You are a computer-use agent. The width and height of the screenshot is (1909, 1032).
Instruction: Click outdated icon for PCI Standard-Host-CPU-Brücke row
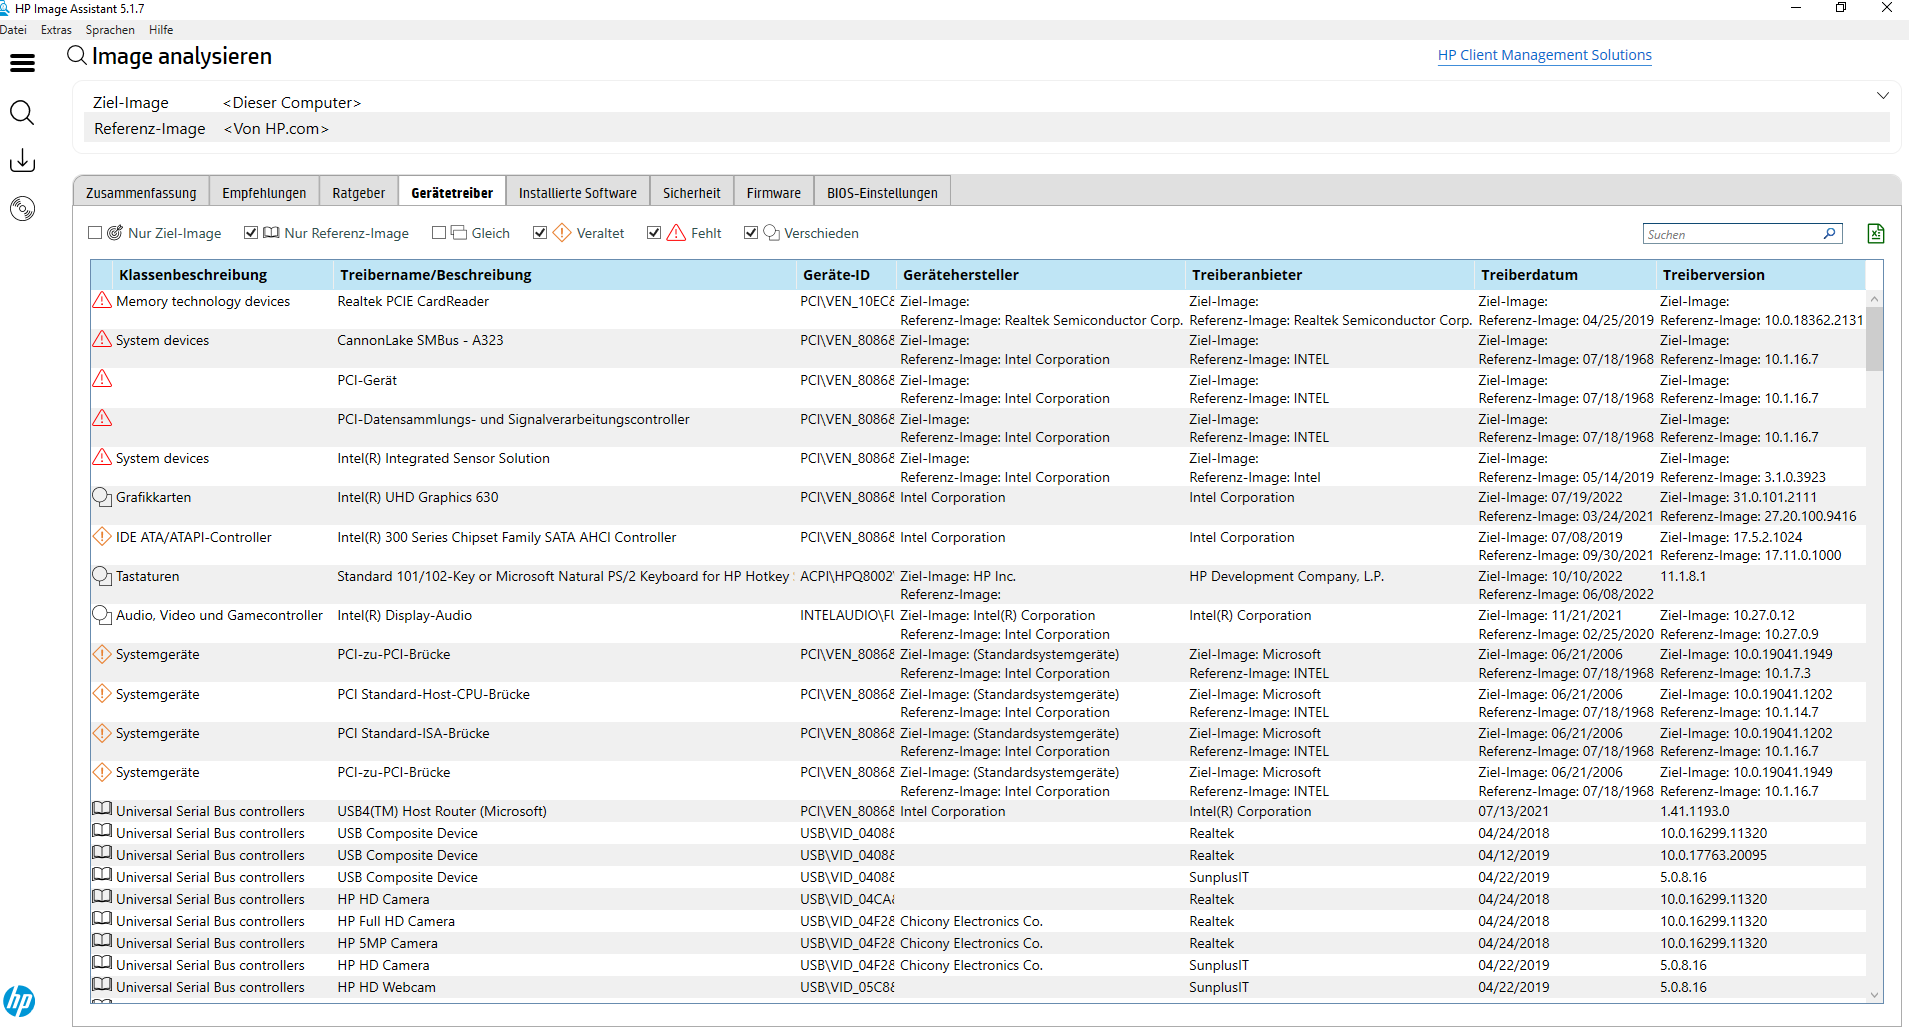point(102,694)
